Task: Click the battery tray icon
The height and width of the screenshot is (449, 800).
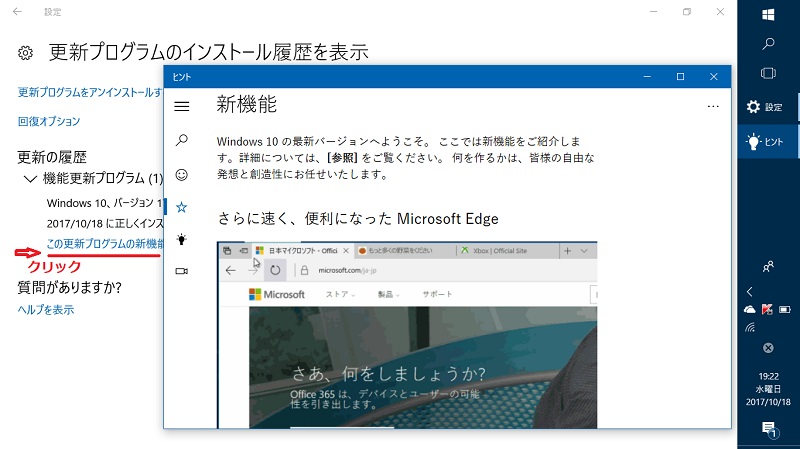Action: click(x=785, y=309)
